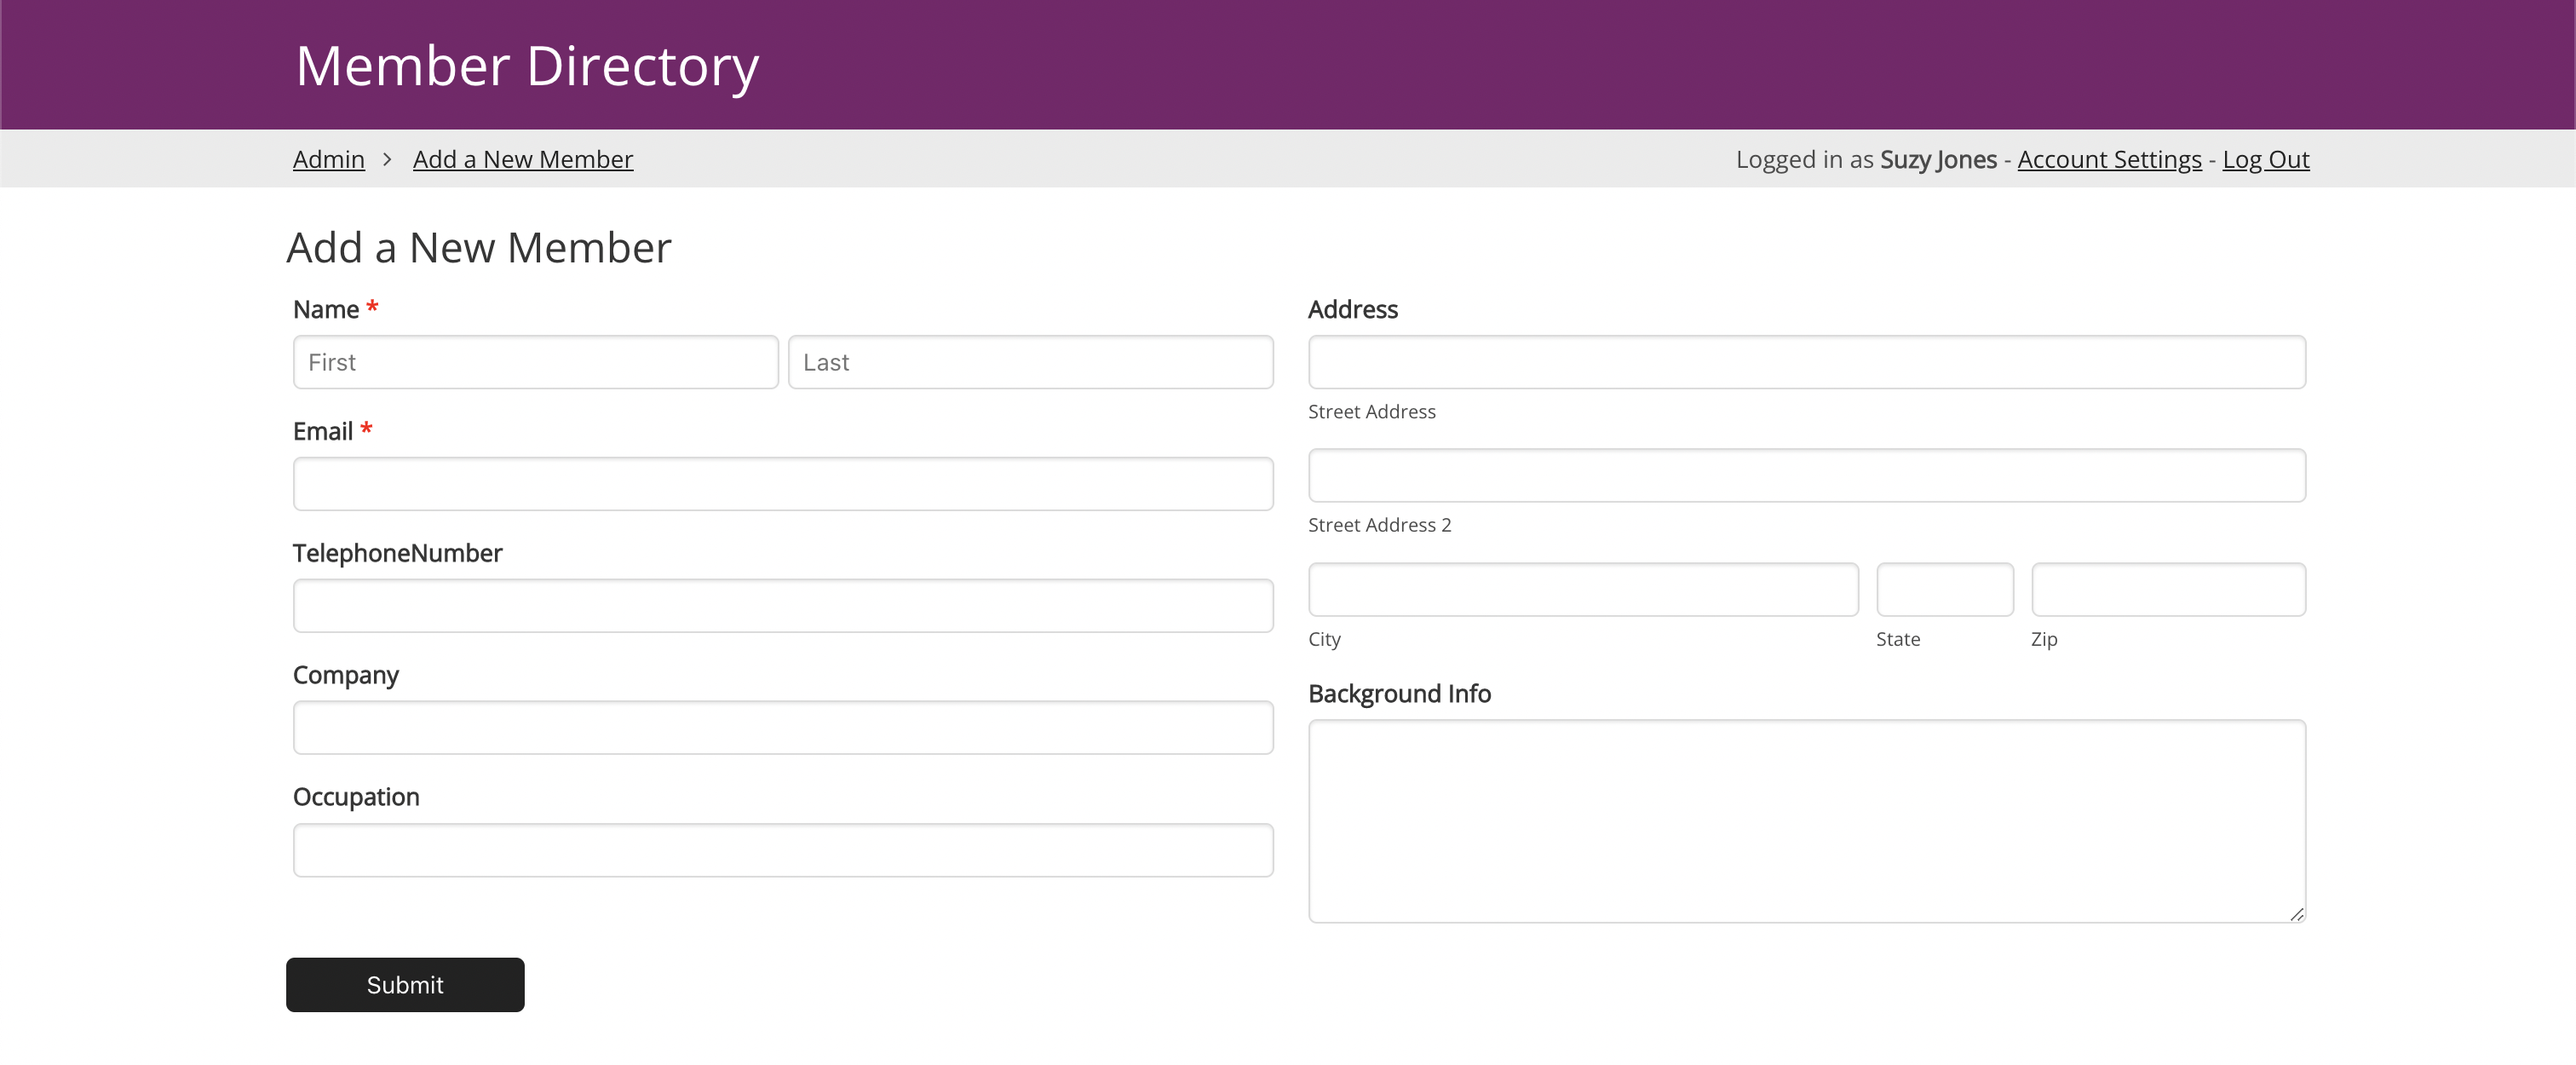This screenshot has width=2576, height=1065.
Task: Click the Street Address field
Action: click(x=1806, y=363)
